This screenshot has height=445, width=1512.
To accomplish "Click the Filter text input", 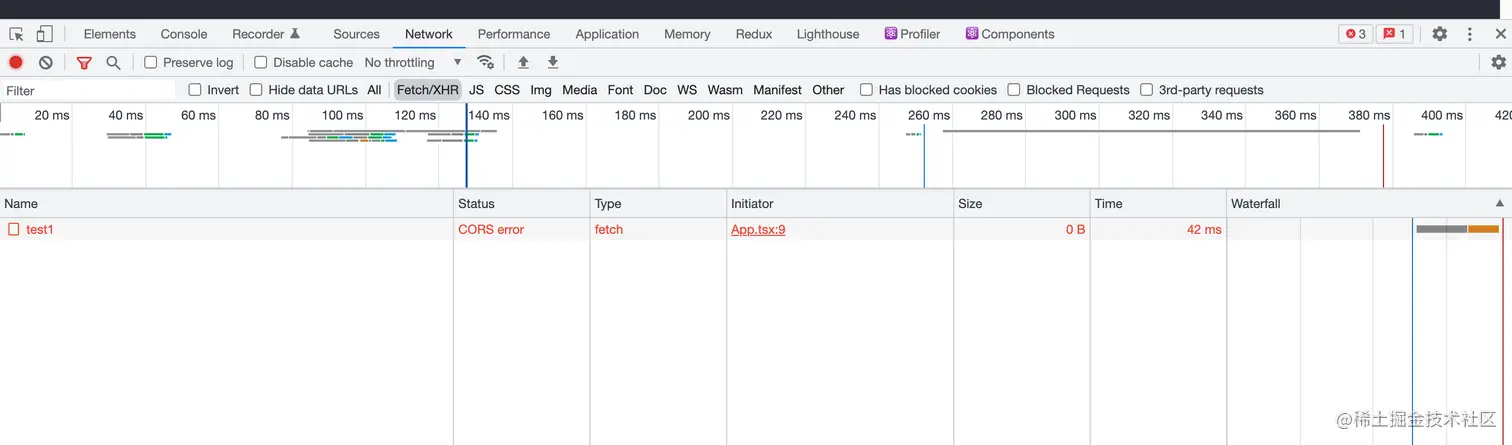I will point(88,90).
